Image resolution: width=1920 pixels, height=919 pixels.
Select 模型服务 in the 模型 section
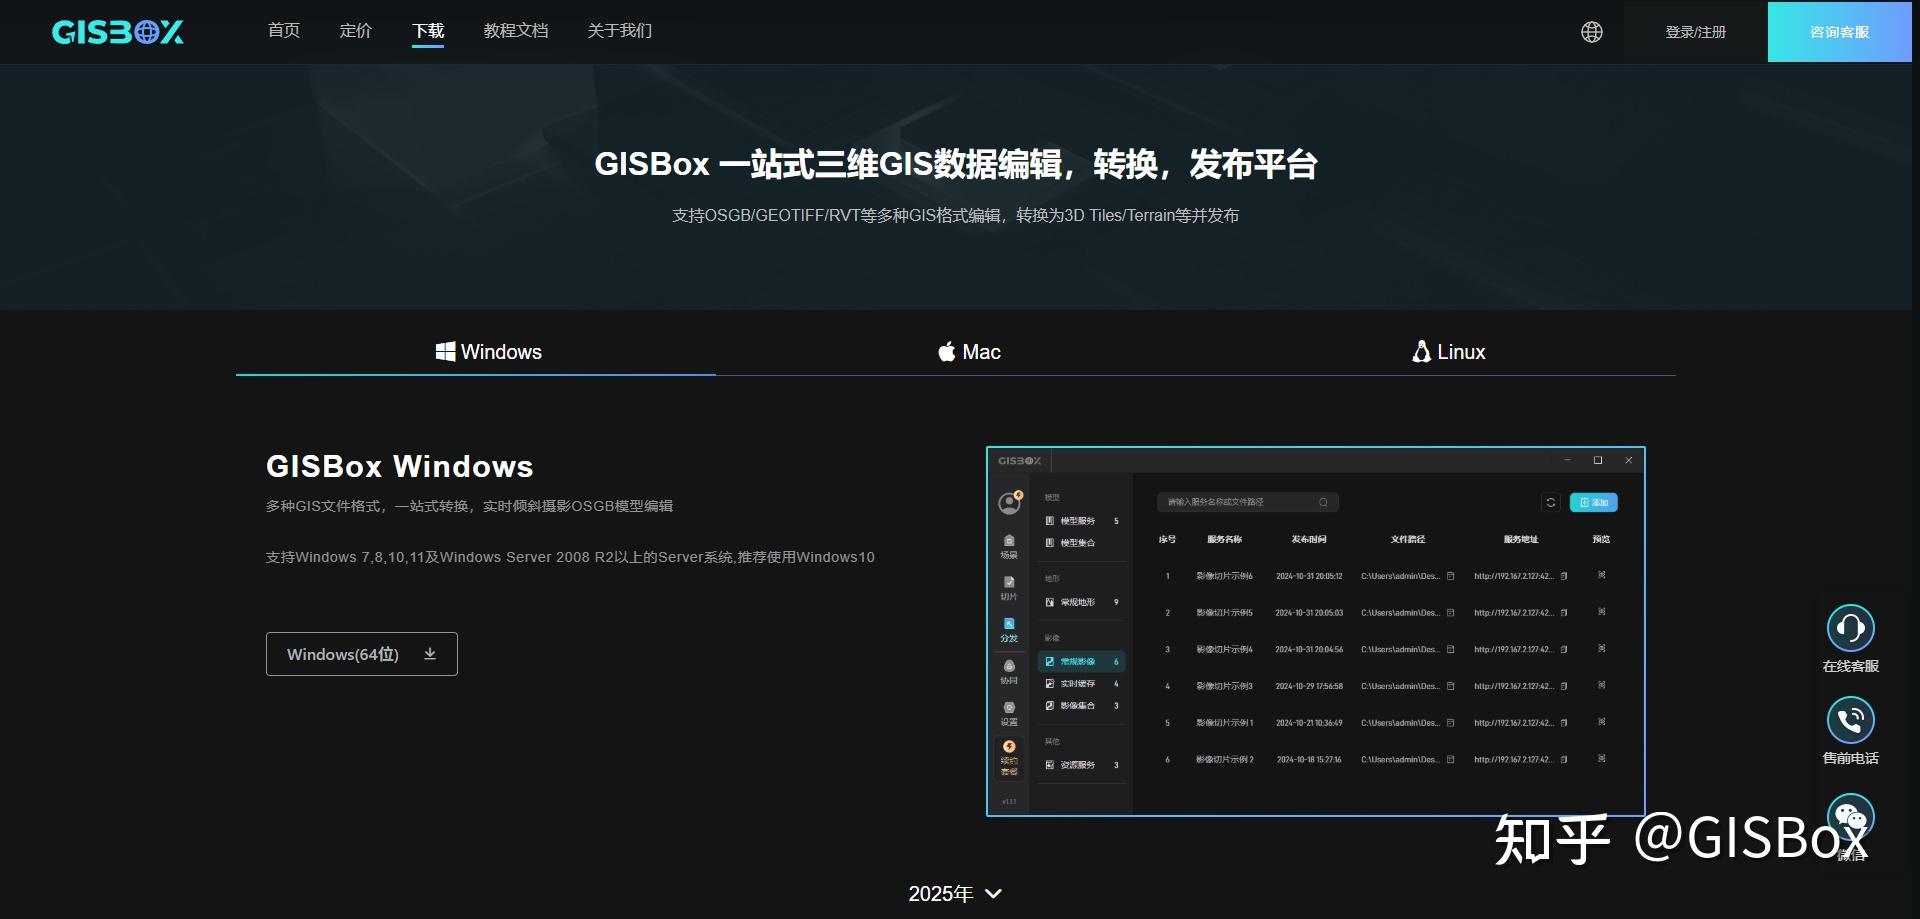point(1075,519)
